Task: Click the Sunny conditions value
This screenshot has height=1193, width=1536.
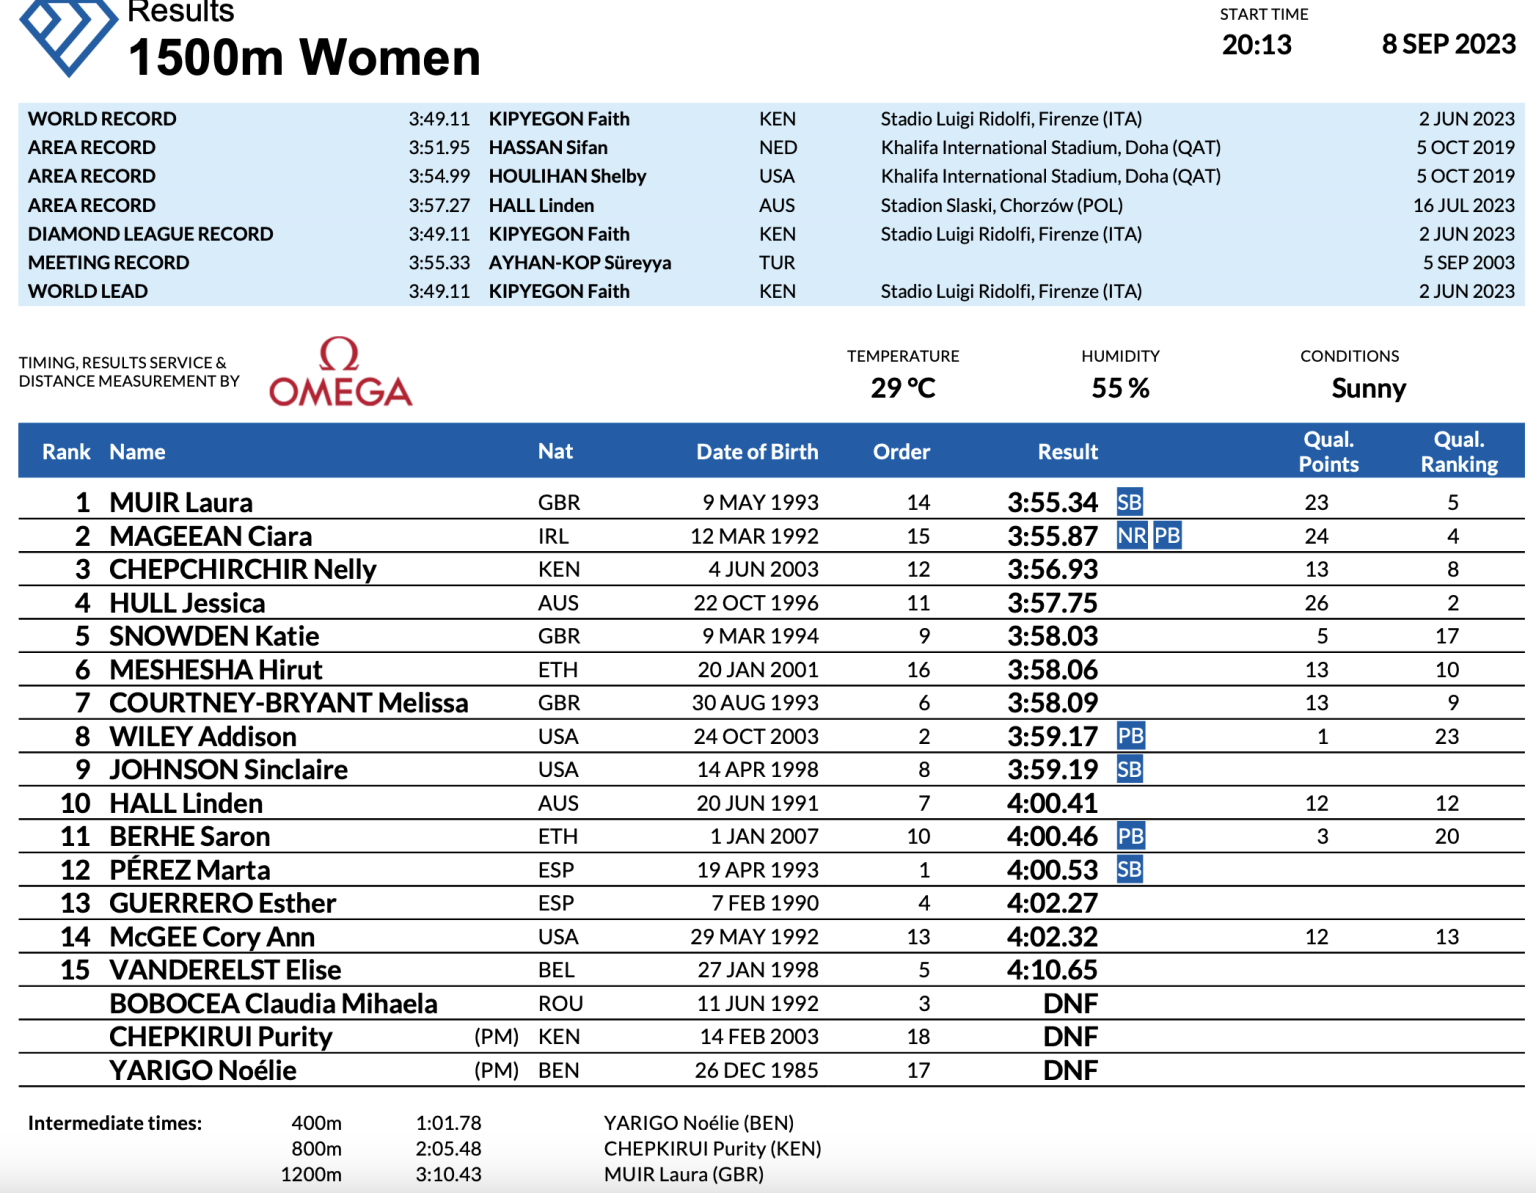Action: 1368,388
